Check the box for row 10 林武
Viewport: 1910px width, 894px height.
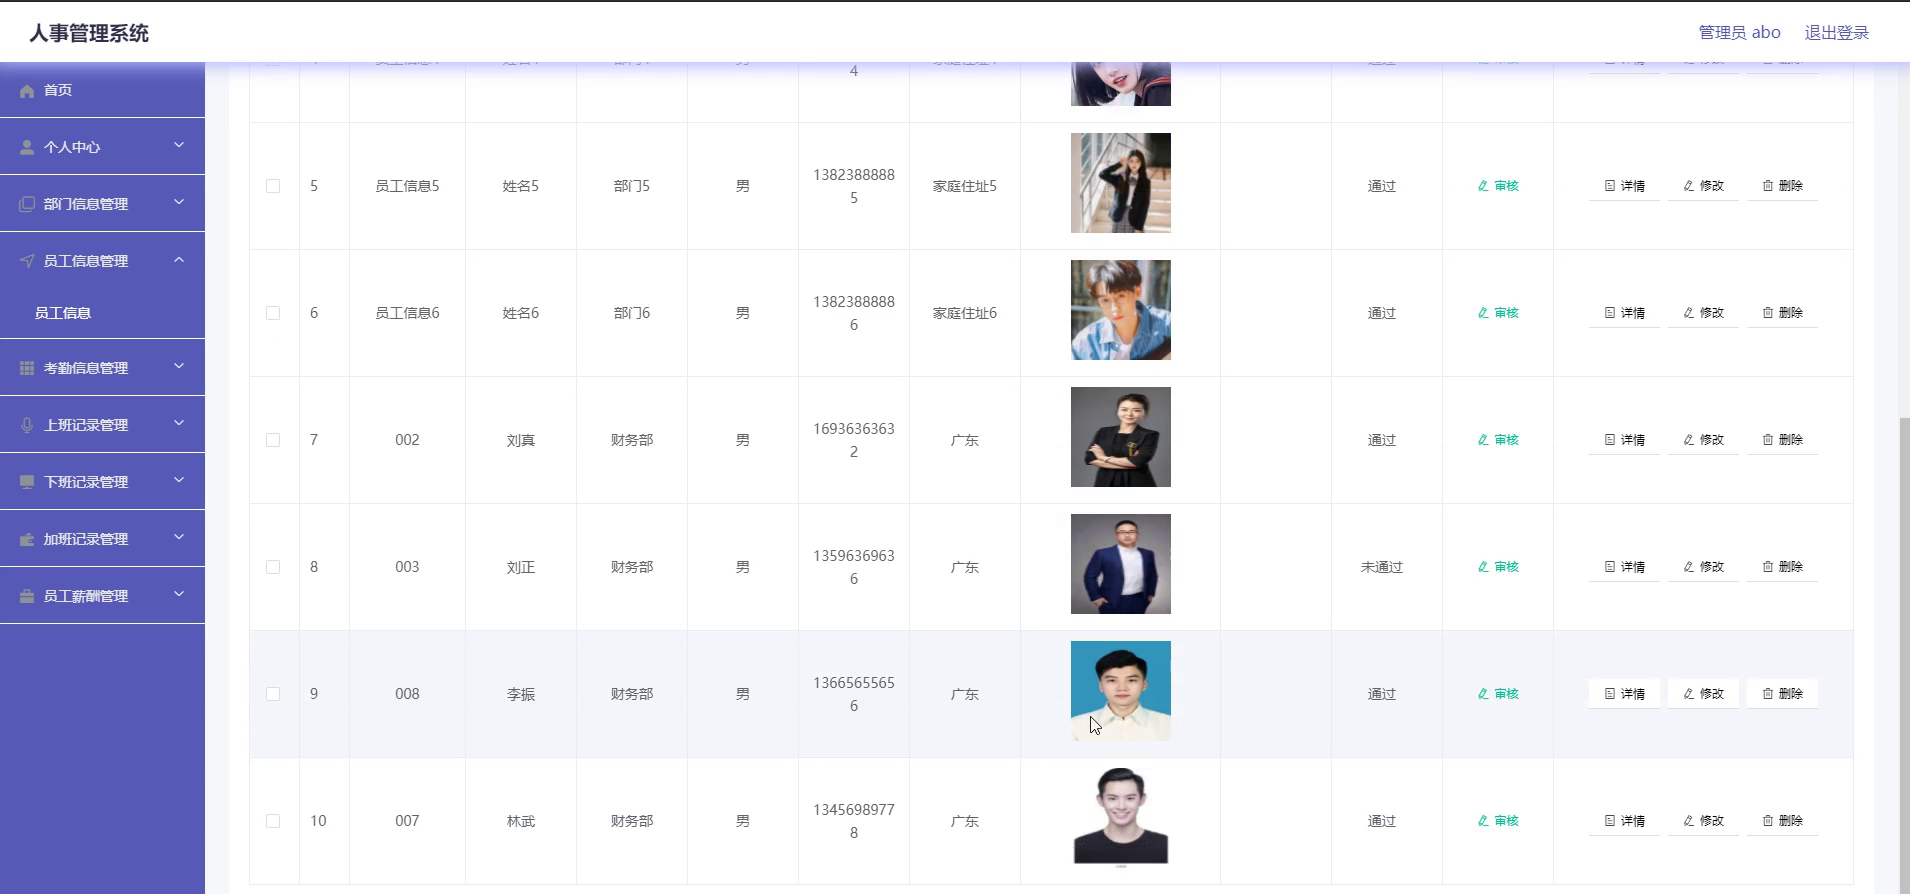[x=273, y=821]
